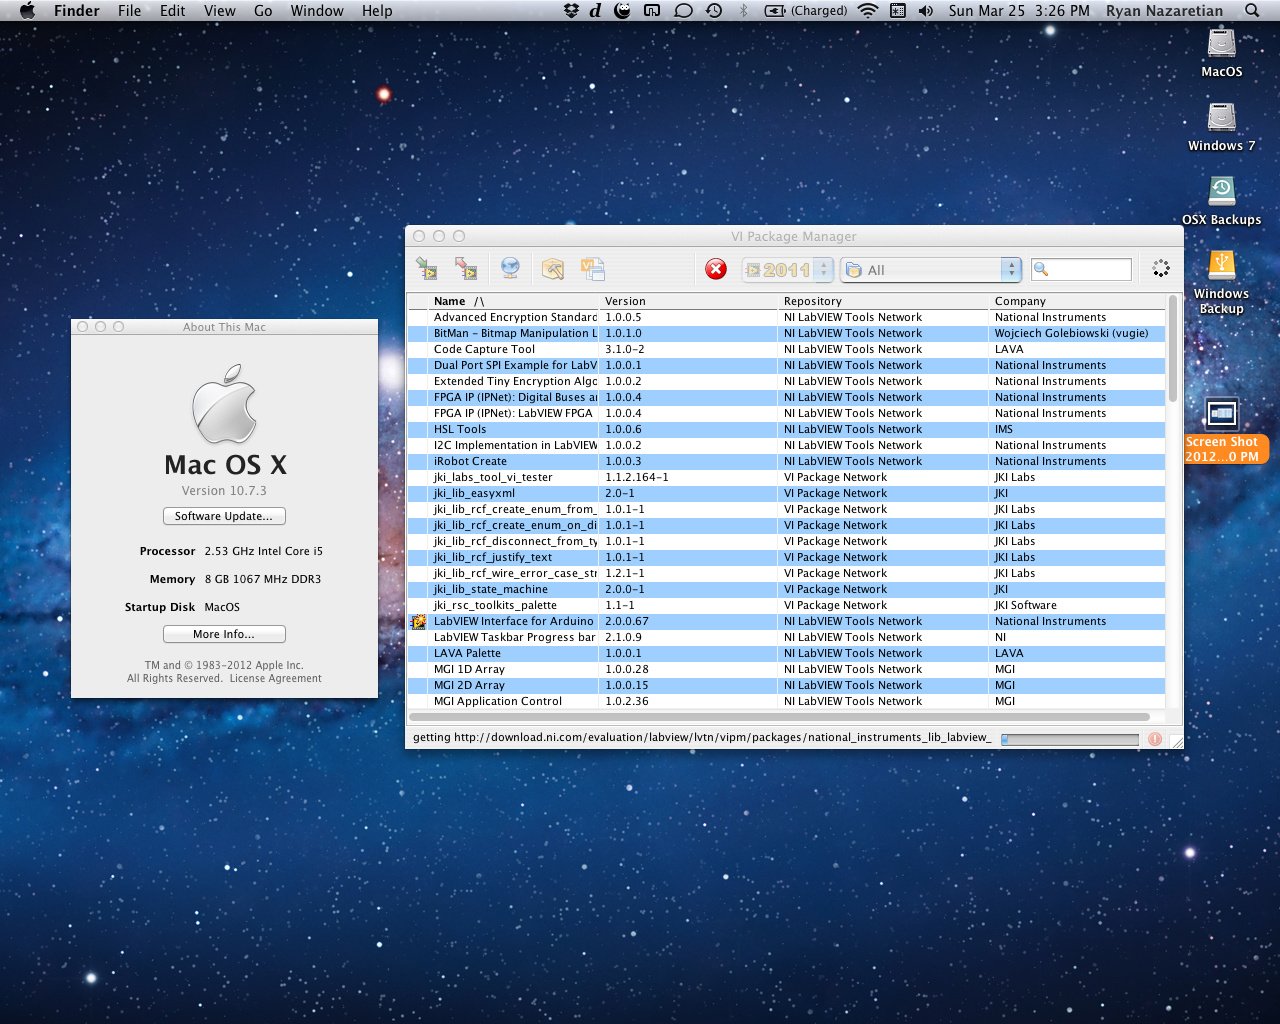This screenshot has height=1024, width=1280.
Task: Click the volume icon in menu bar
Action: coord(926,11)
